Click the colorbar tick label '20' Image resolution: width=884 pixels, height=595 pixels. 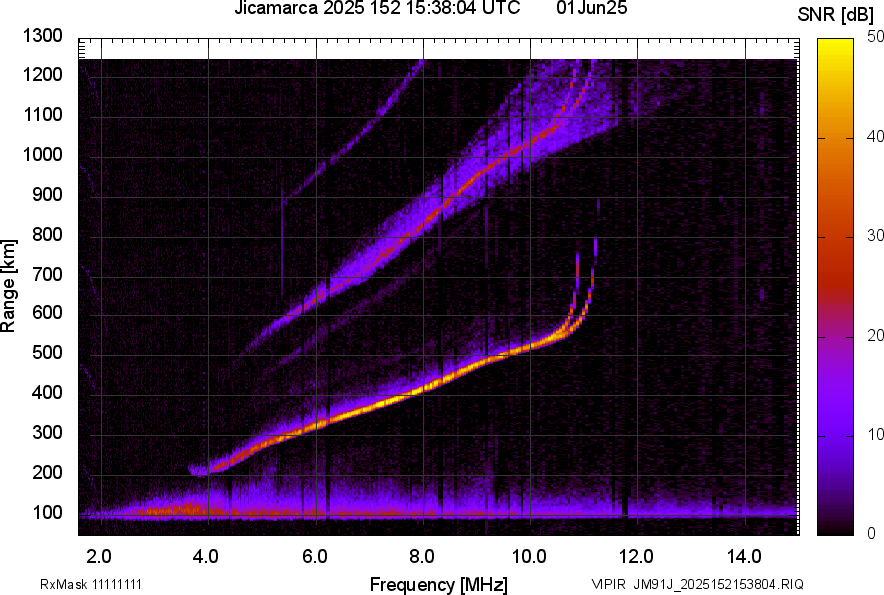click(x=875, y=336)
